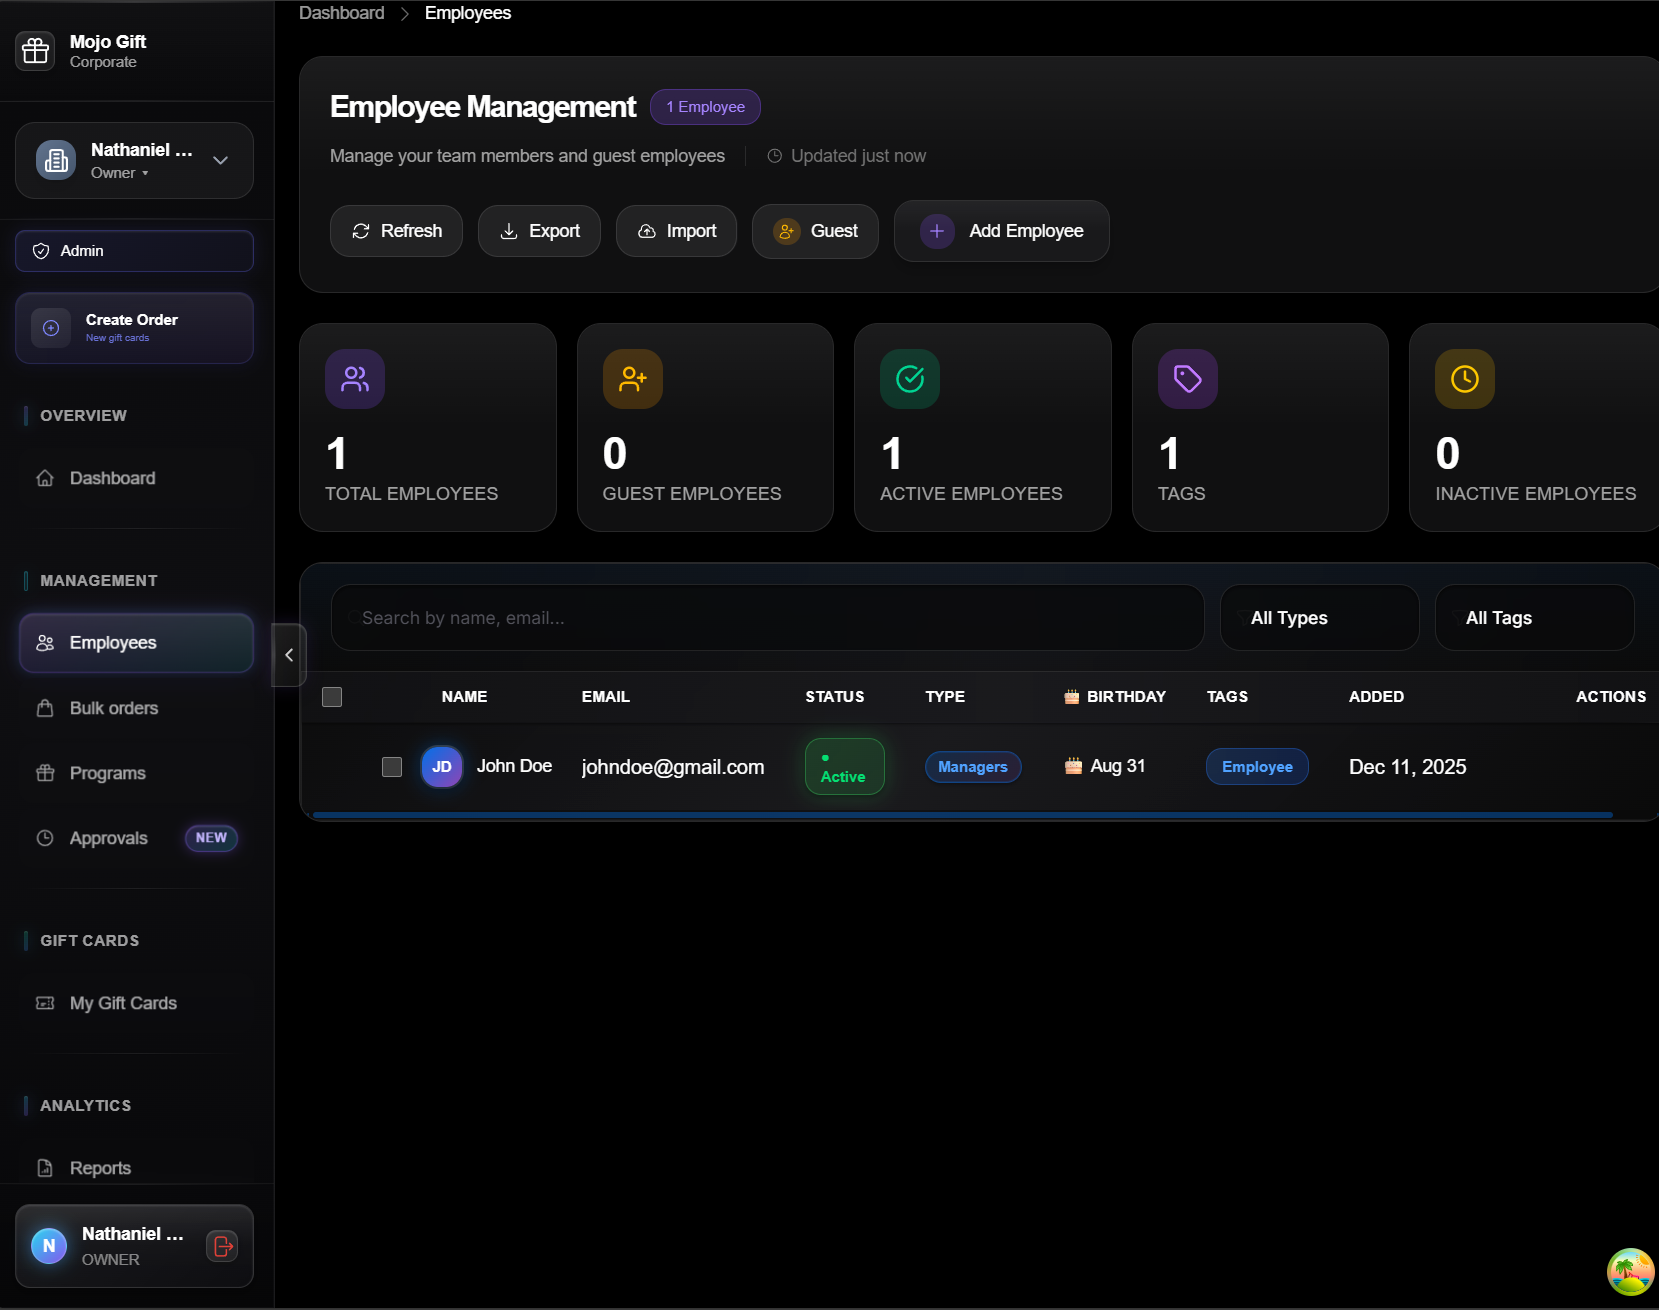The image size is (1659, 1310).
Task: Sort by the NAME column header
Action: pyautogui.click(x=464, y=697)
